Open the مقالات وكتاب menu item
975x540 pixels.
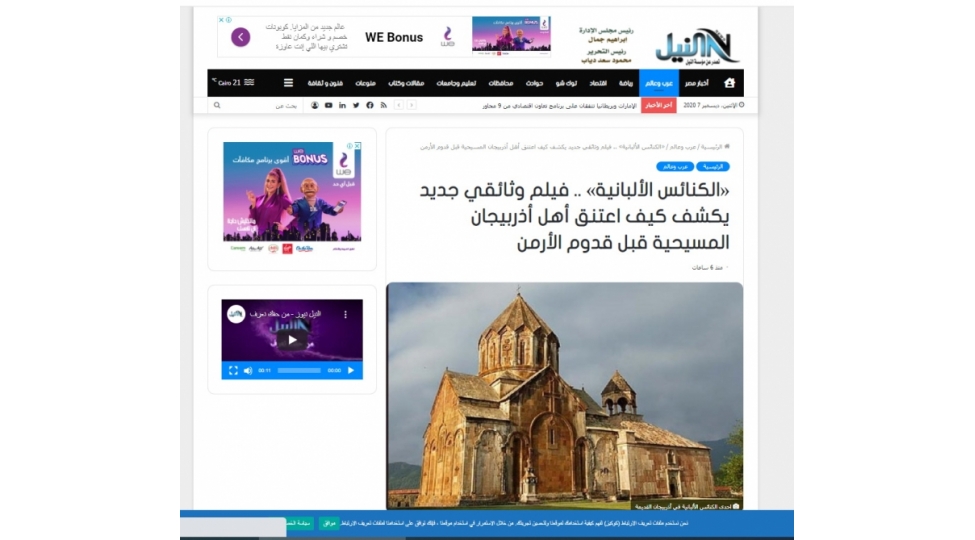tap(406, 83)
